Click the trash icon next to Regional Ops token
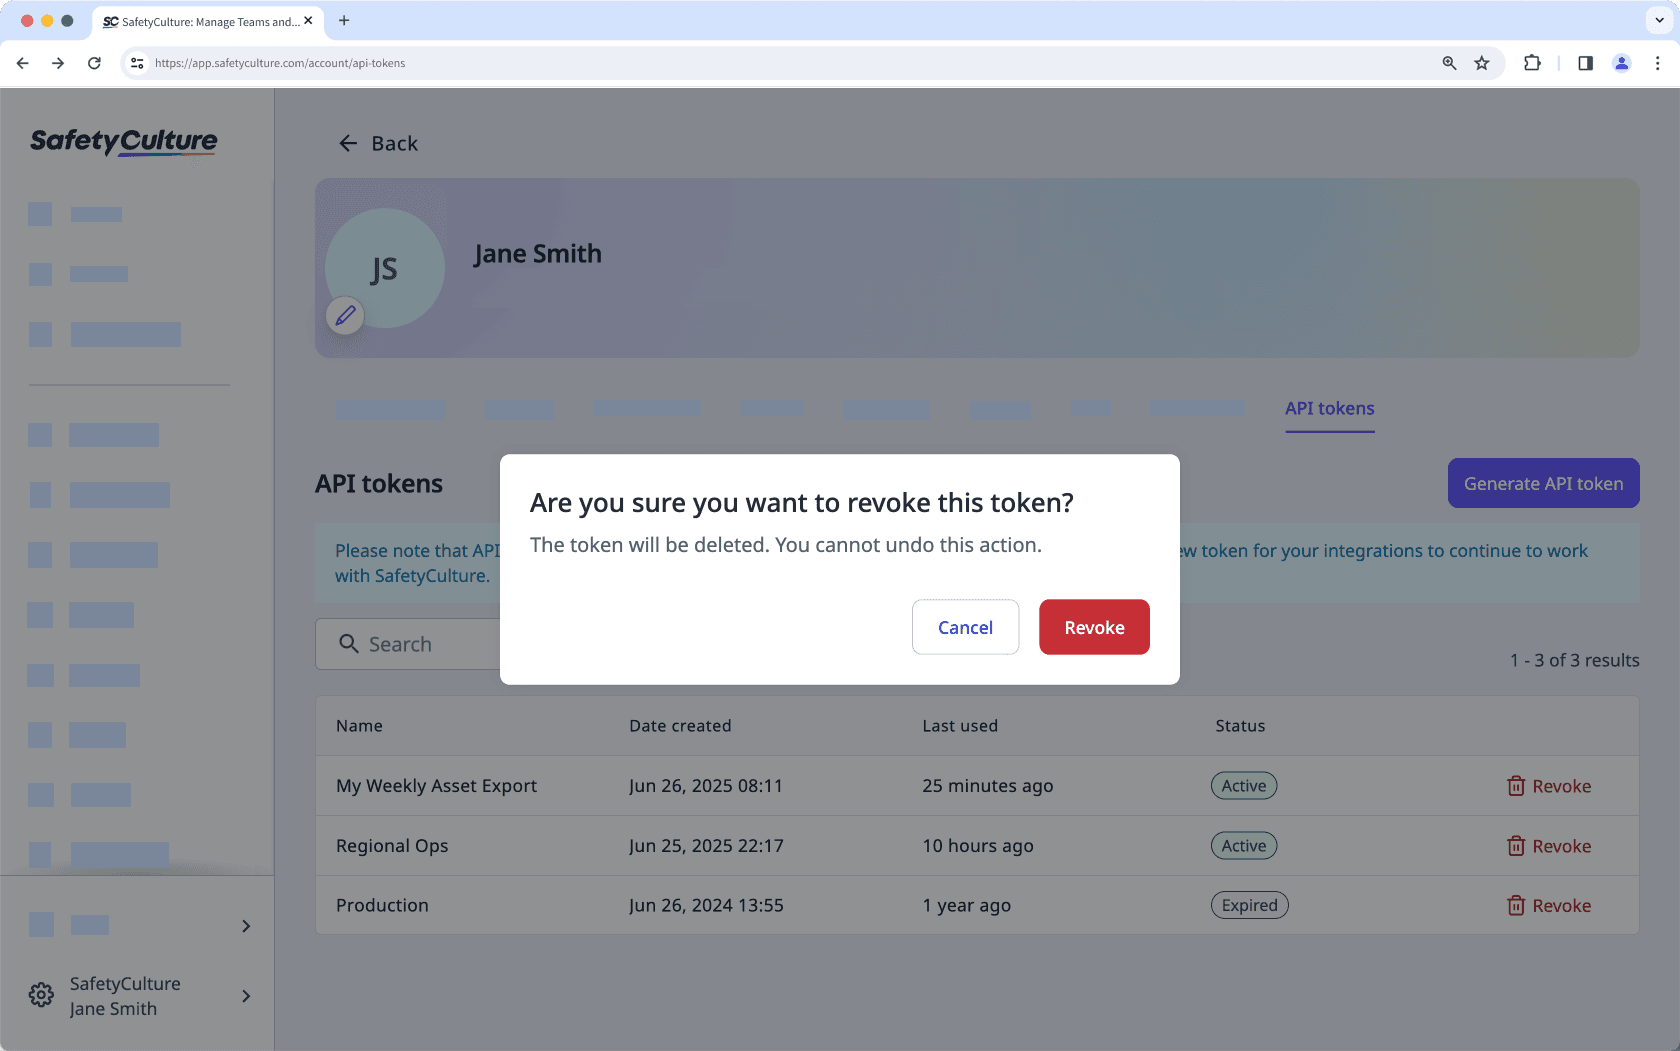Screen dimensions: 1680x1051 pyautogui.click(x=1515, y=846)
